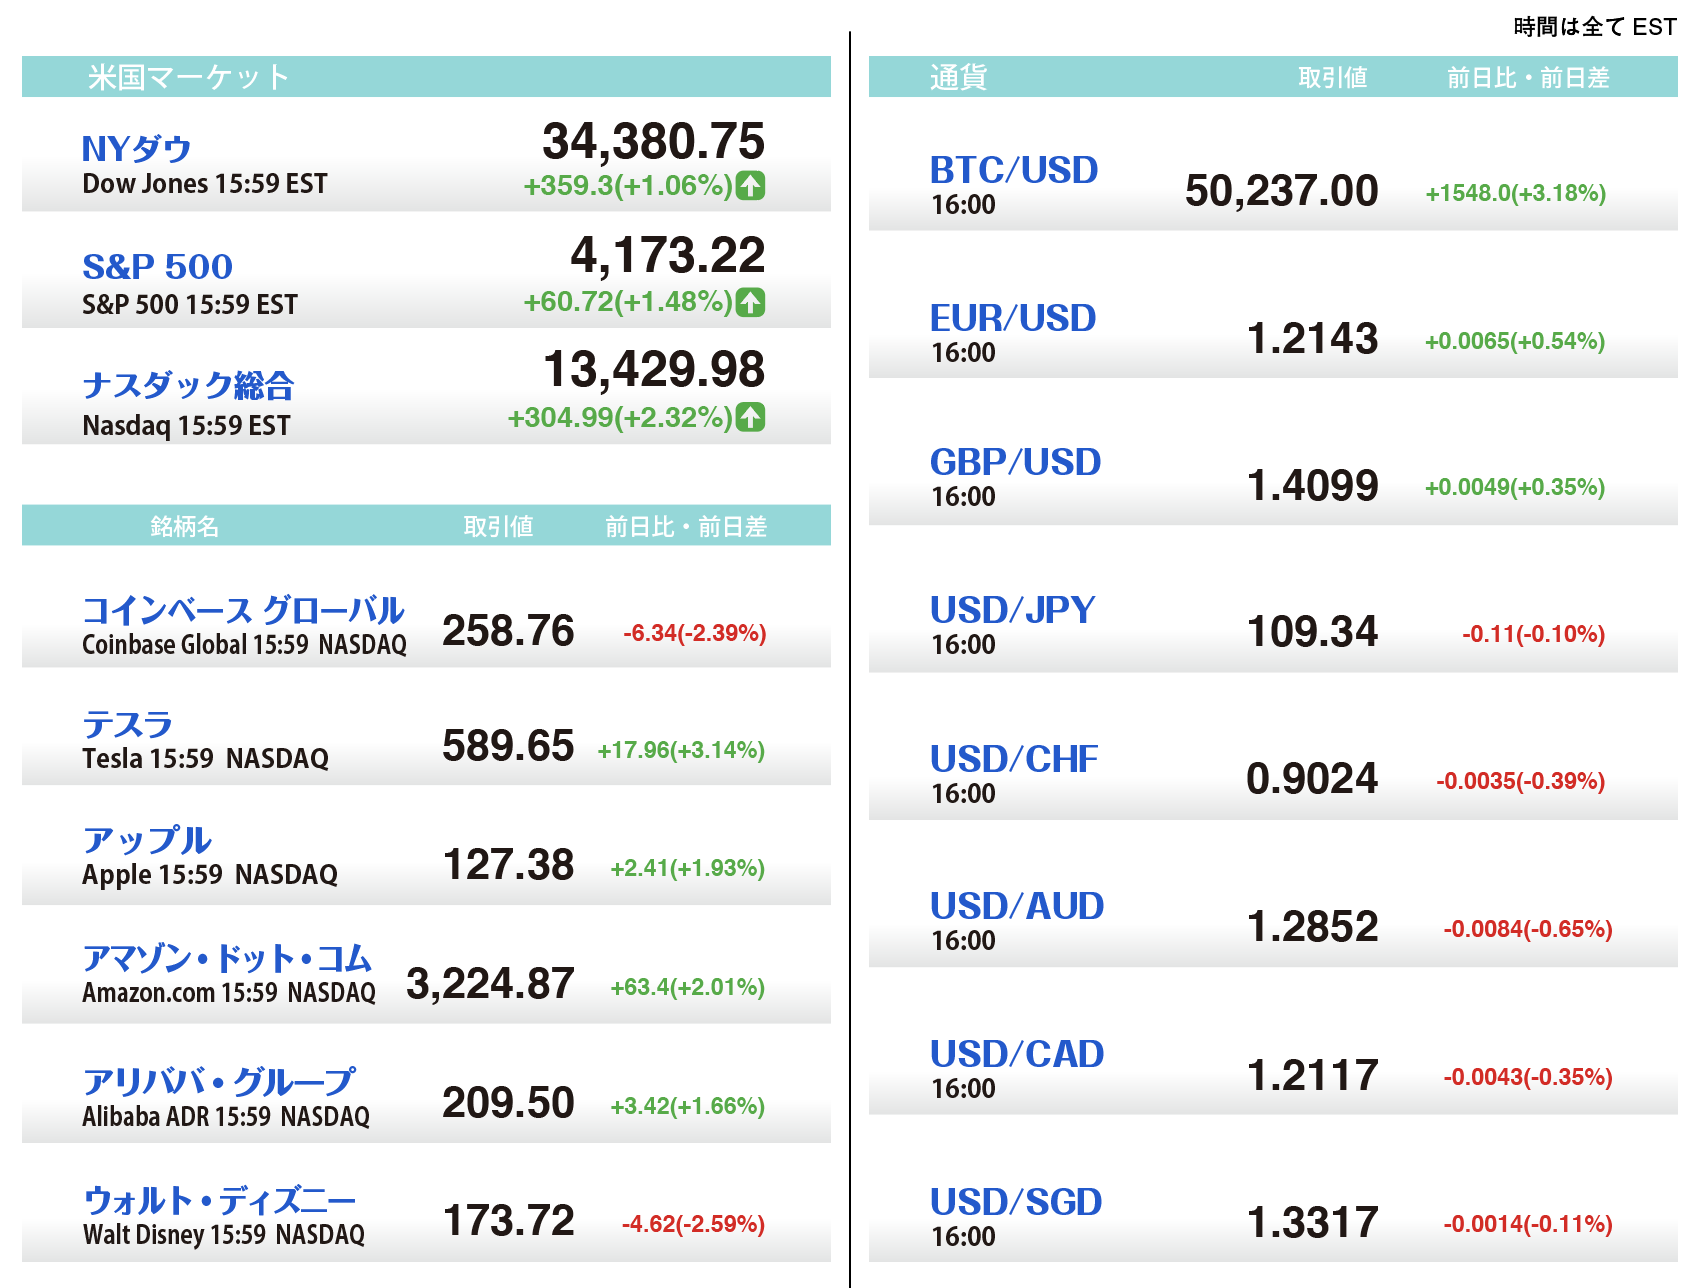Viewport: 1696px width, 1288px height.
Task: Select the 通貨 section header
Action: click(x=958, y=77)
